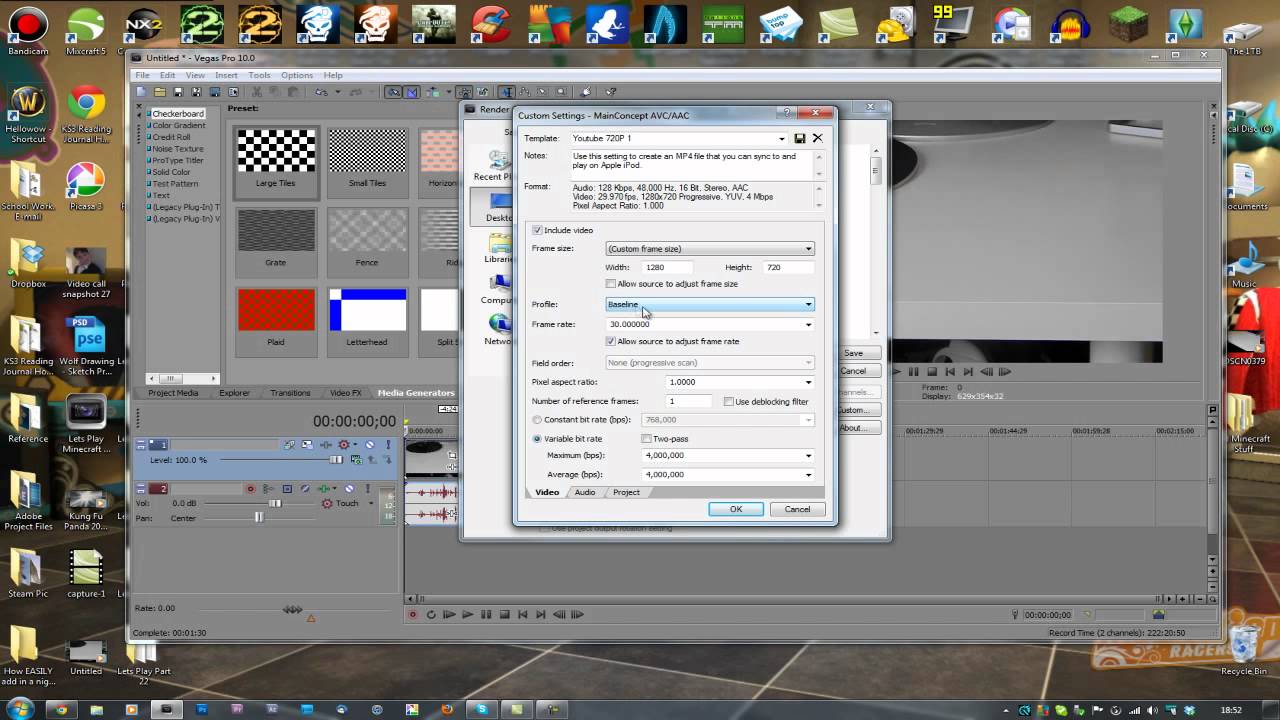Adjust audio track Pan slider
This screenshot has width=1280, height=720.
(x=260, y=517)
